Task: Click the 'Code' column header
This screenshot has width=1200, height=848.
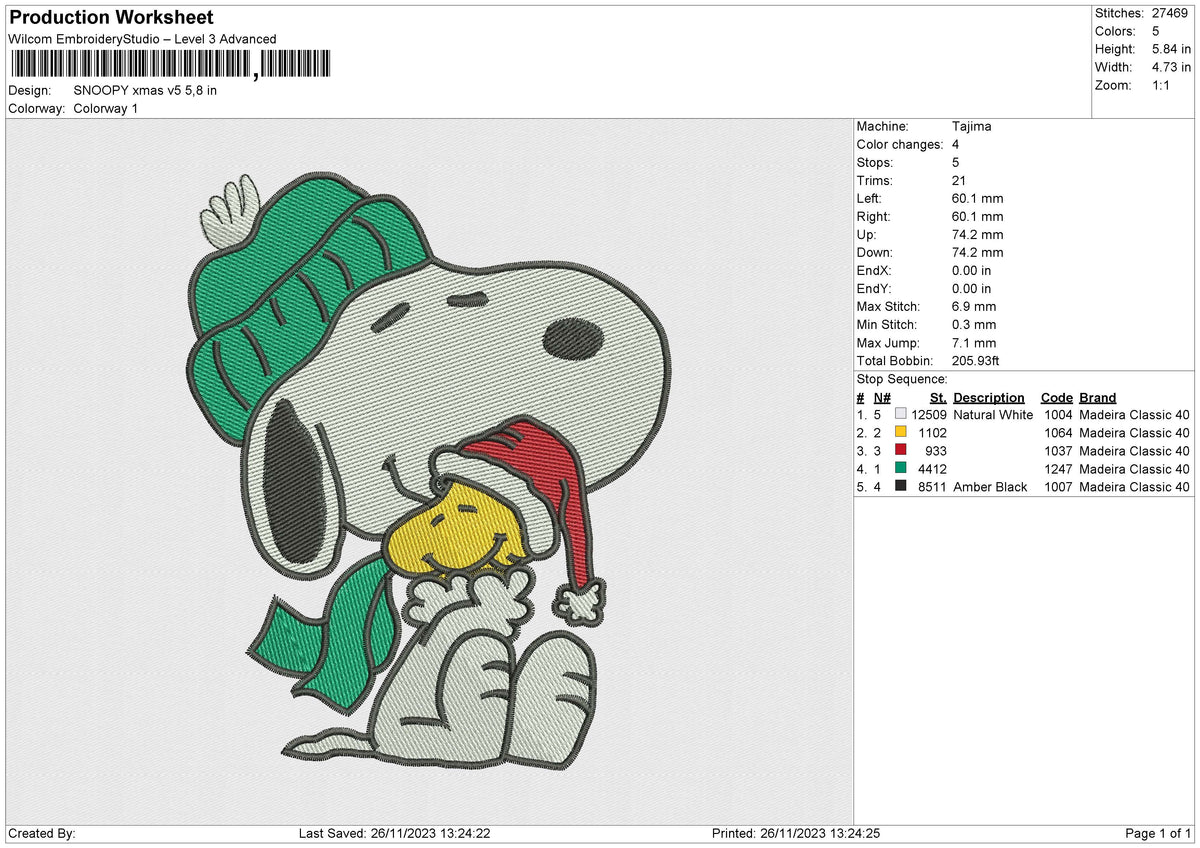Action: [x=1056, y=398]
